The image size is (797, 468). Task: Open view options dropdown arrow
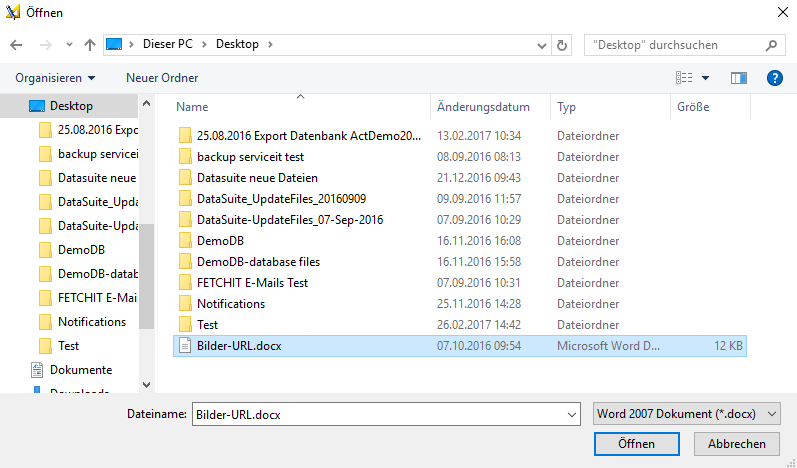[x=706, y=78]
